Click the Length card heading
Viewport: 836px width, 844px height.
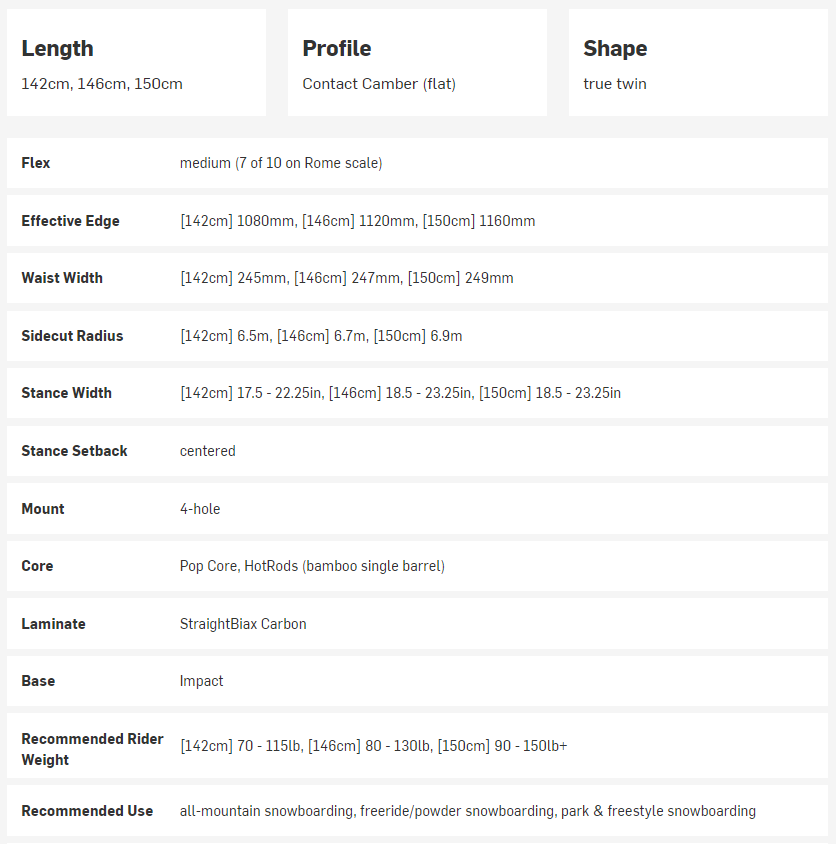point(57,48)
